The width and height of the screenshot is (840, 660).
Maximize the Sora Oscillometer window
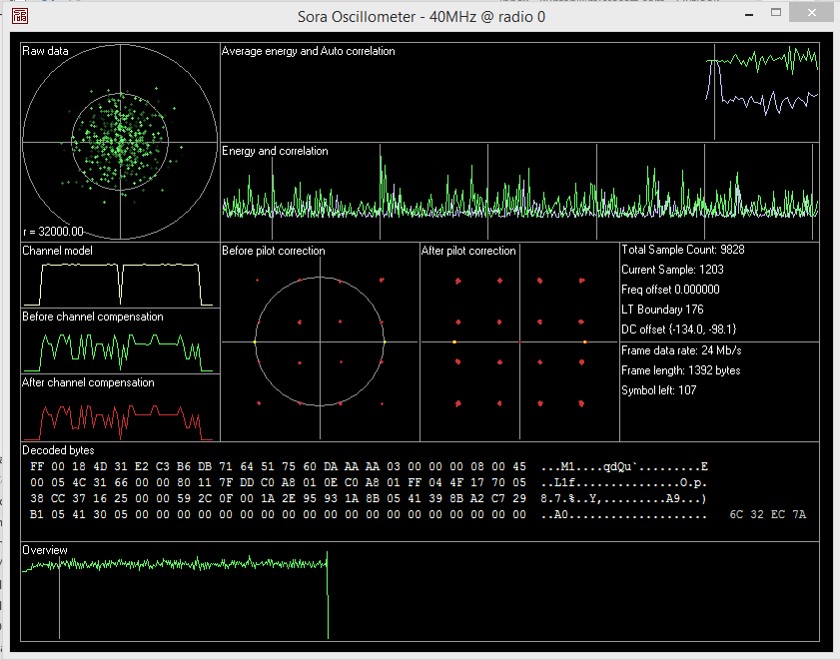coord(775,14)
